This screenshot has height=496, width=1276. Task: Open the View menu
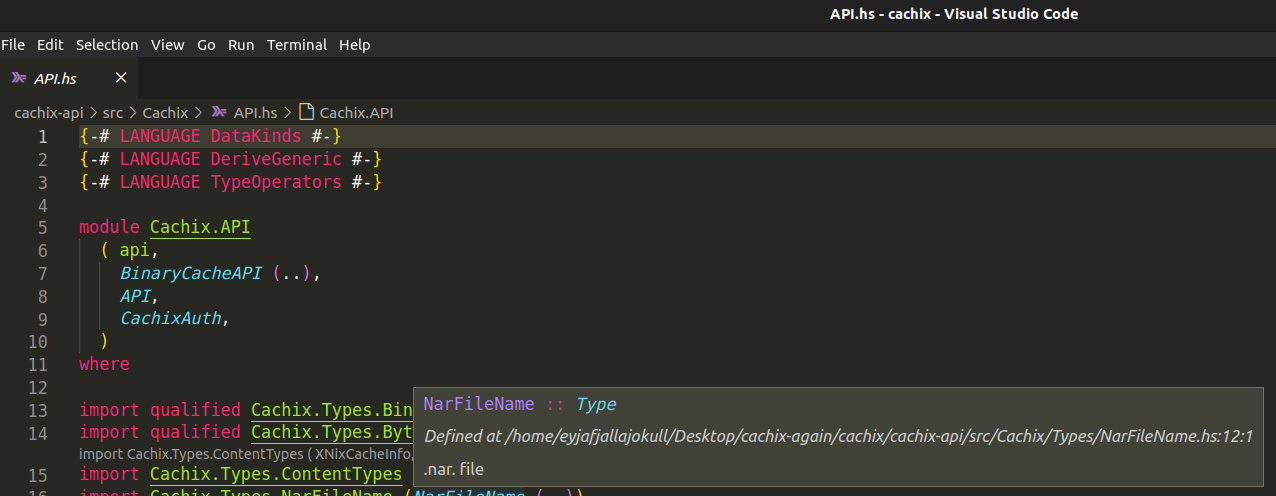coord(168,45)
